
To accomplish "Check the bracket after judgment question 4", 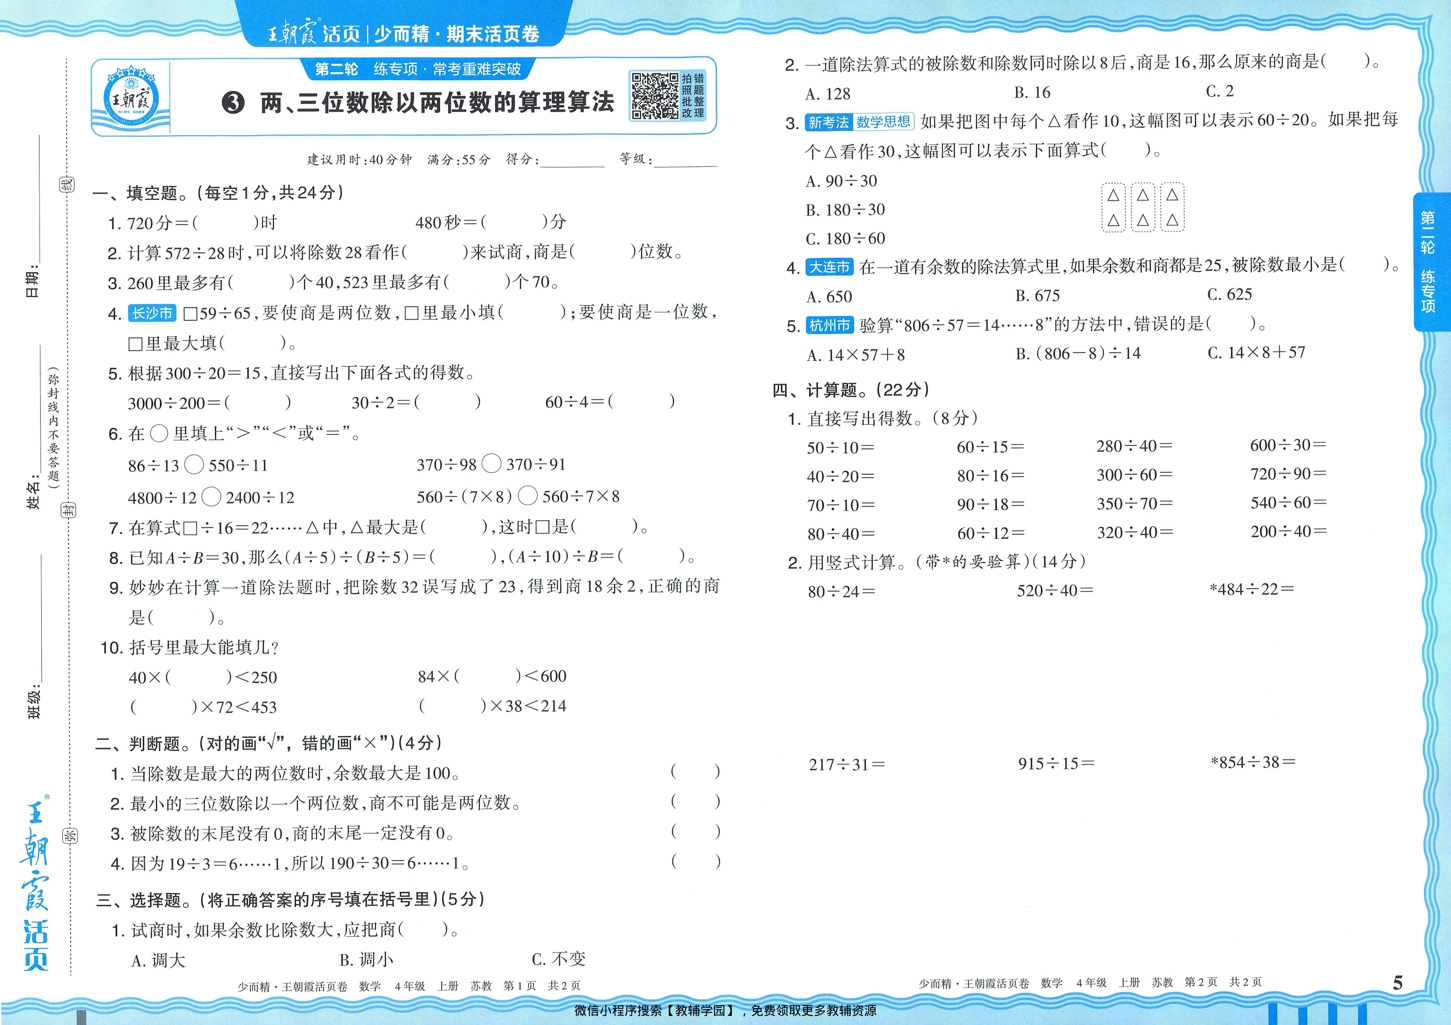I will pos(693,862).
